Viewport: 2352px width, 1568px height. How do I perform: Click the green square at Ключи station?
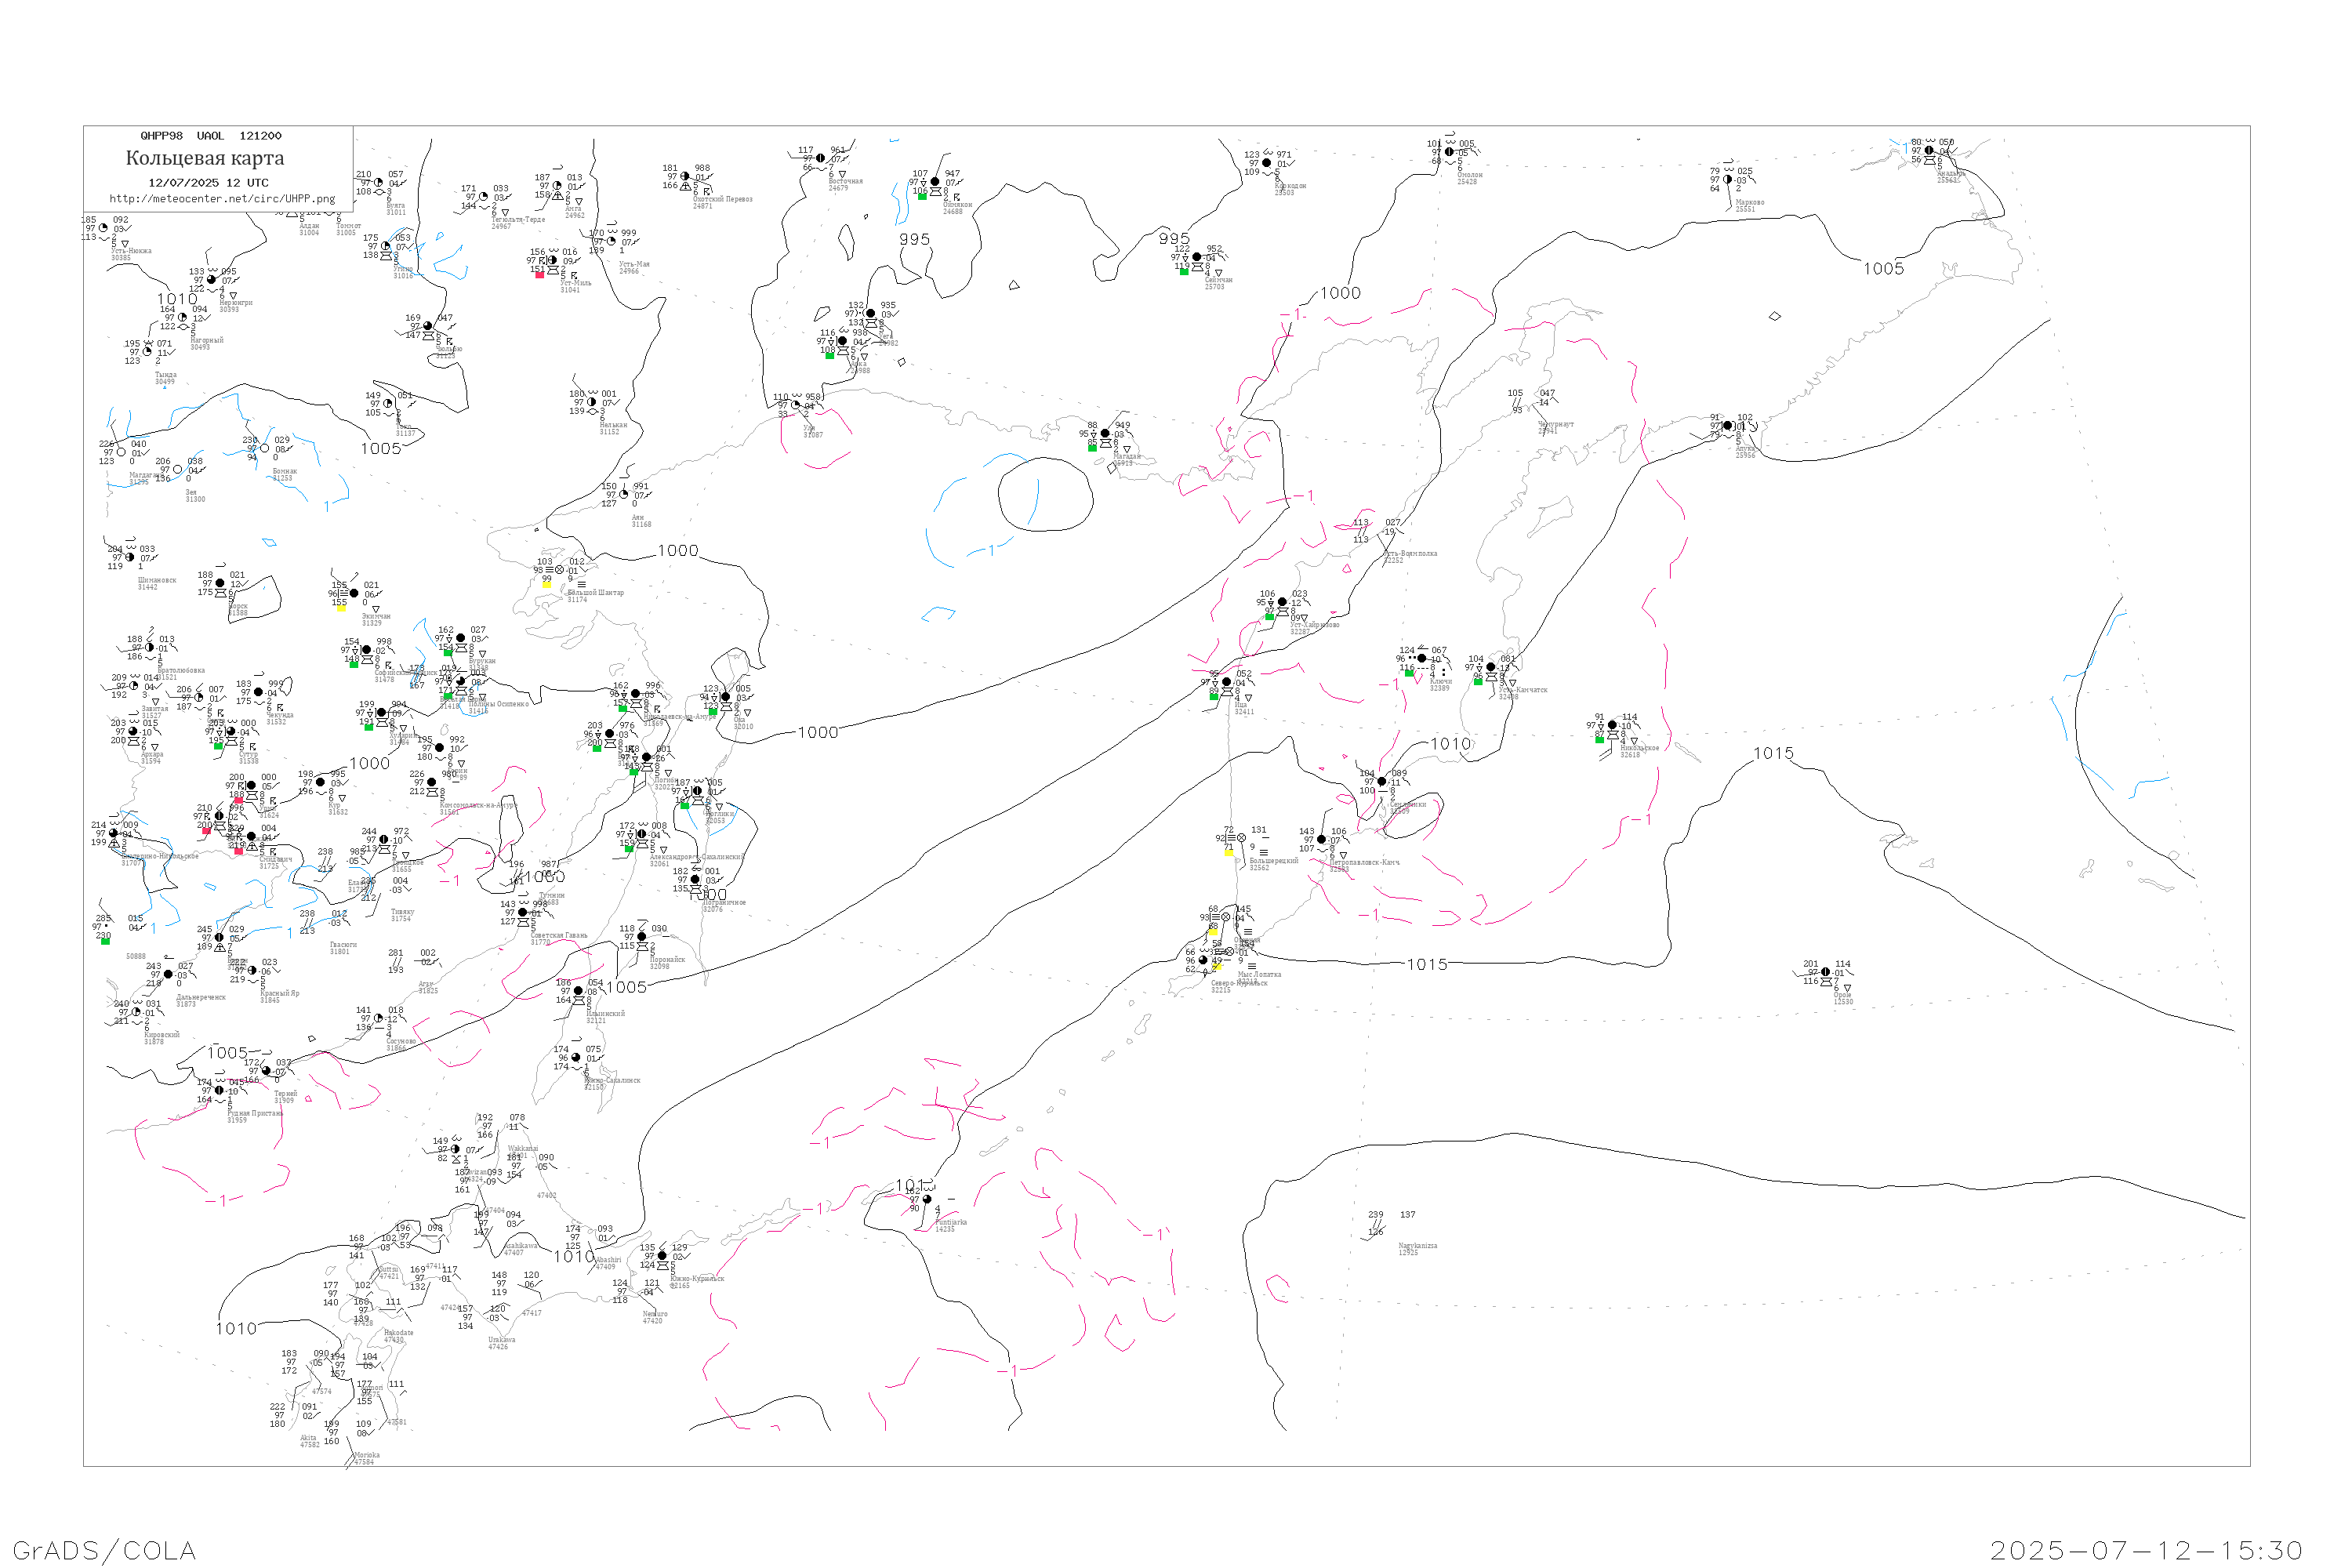click(x=1410, y=673)
